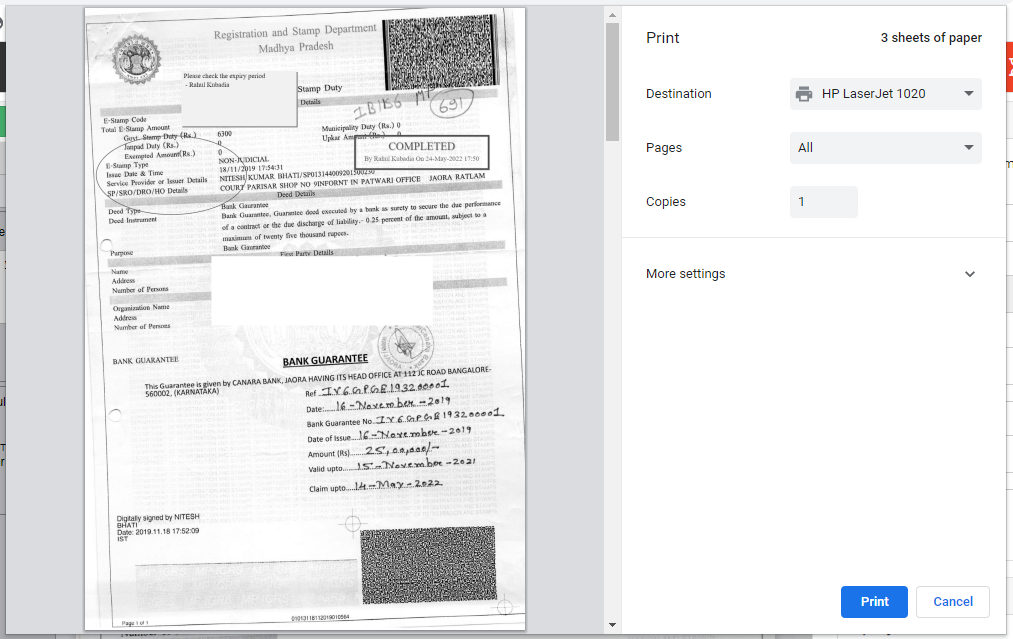Open the Destination dropdown

coord(885,93)
